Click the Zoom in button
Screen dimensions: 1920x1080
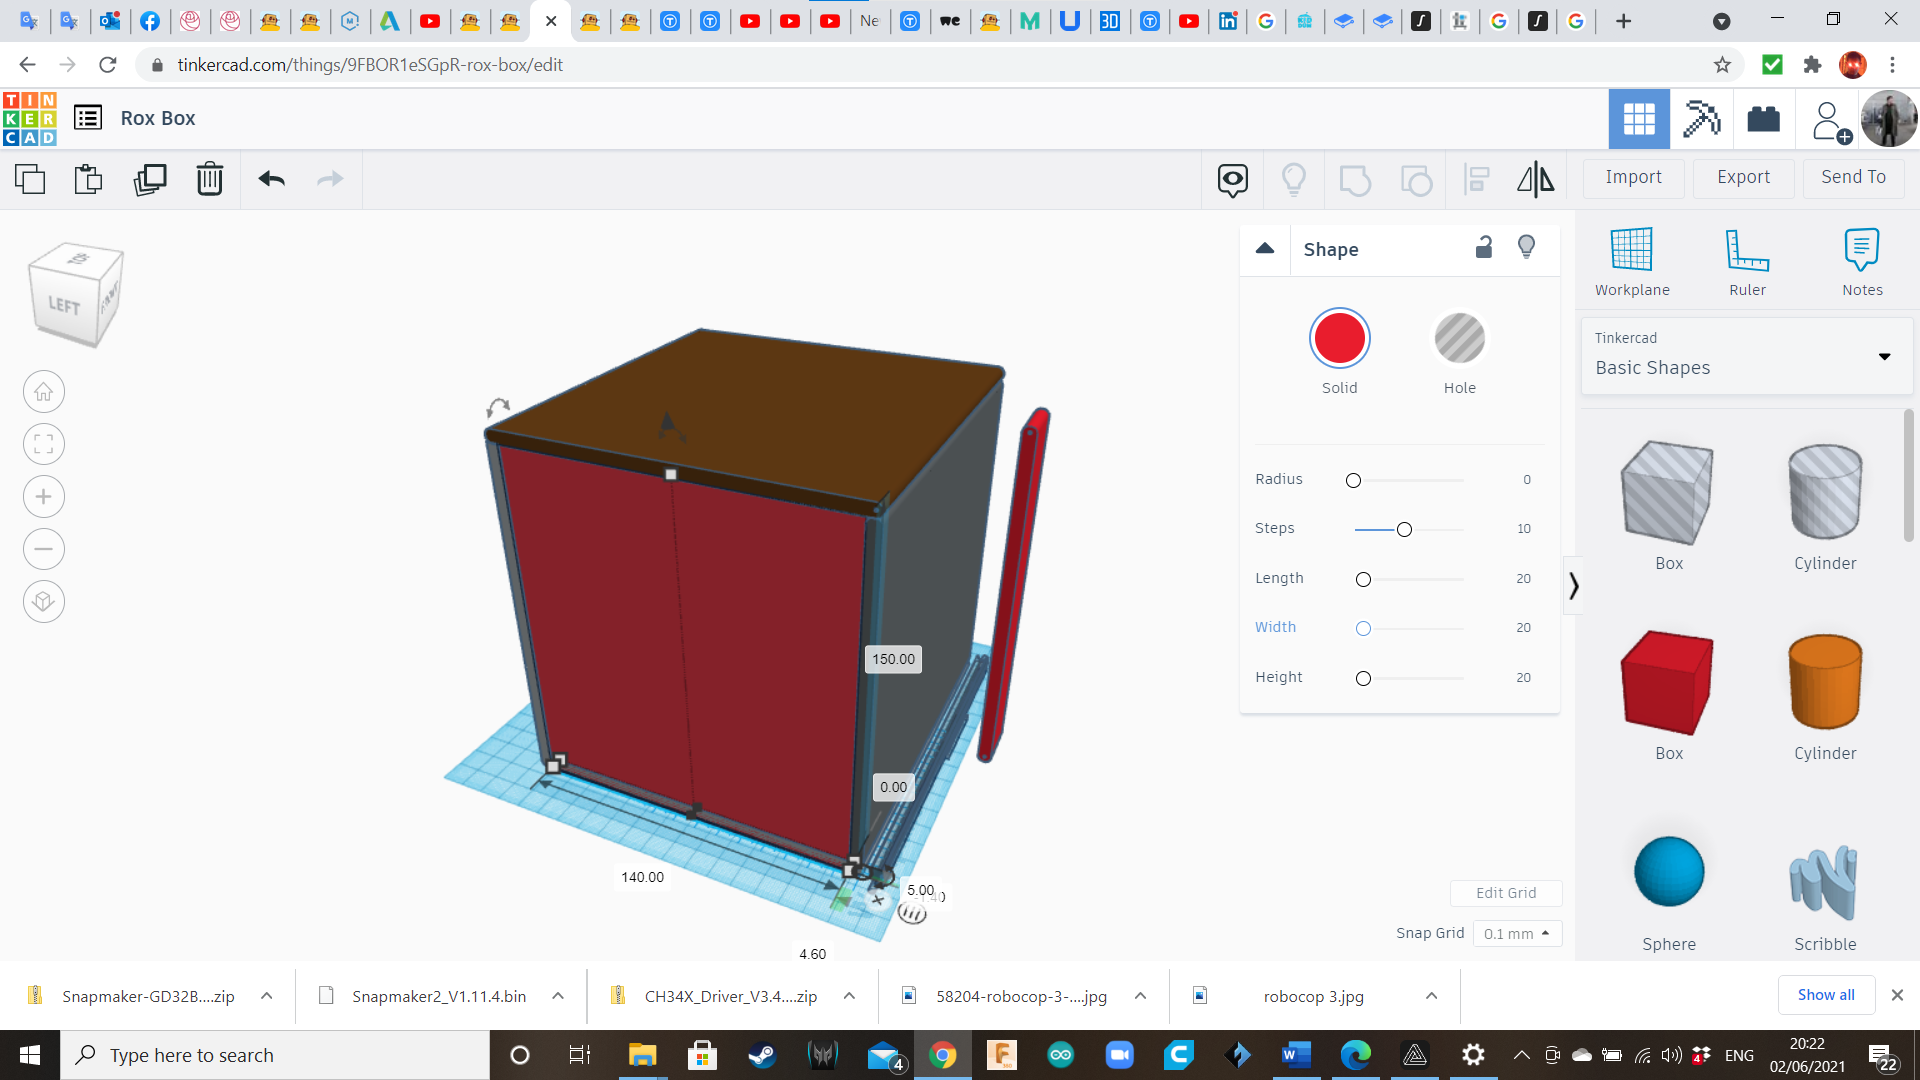click(x=44, y=497)
